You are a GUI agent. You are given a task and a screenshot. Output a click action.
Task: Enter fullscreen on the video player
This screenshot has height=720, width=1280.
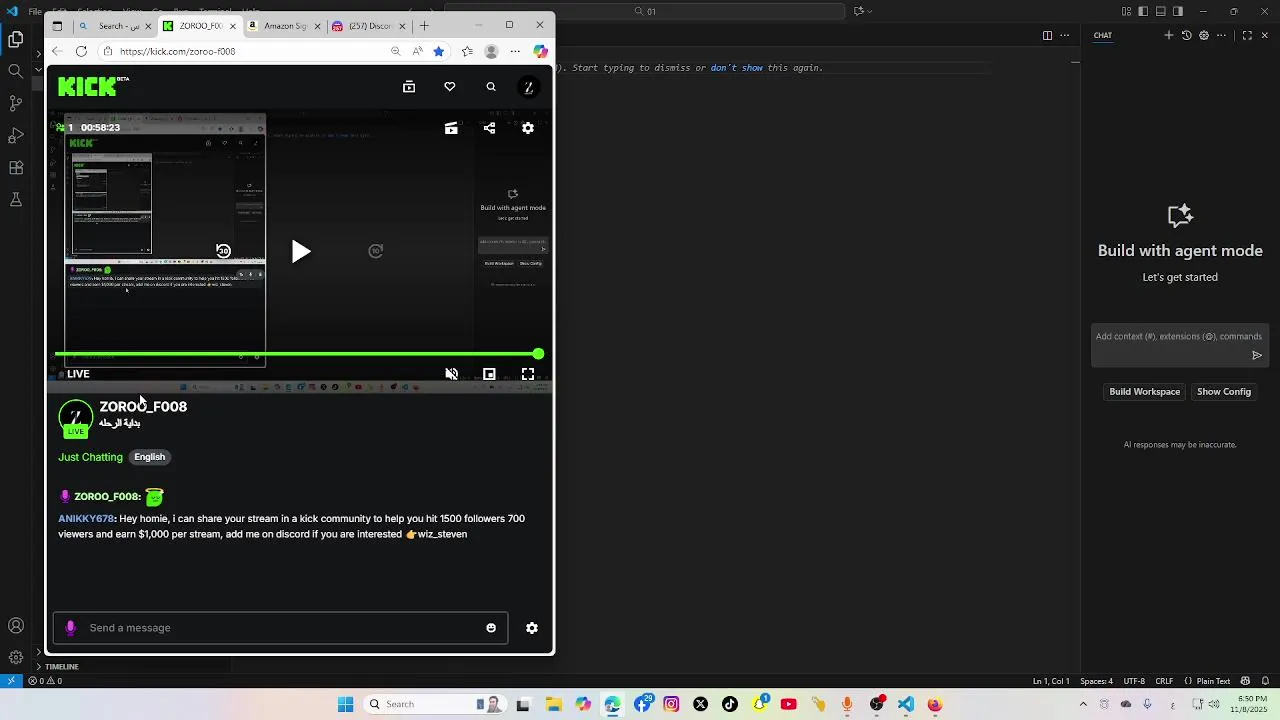[x=528, y=374]
